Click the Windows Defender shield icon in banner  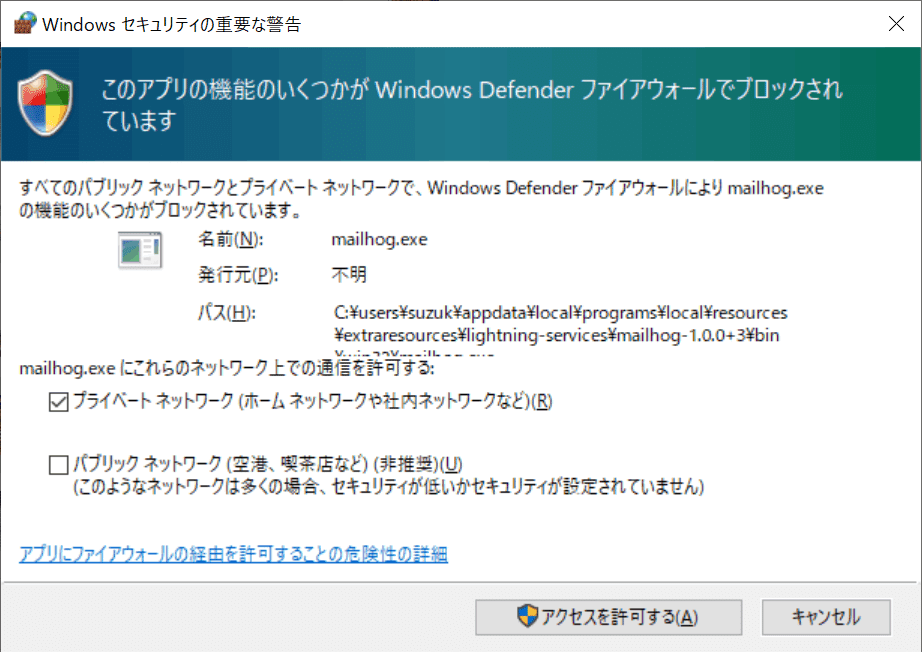click(x=45, y=103)
